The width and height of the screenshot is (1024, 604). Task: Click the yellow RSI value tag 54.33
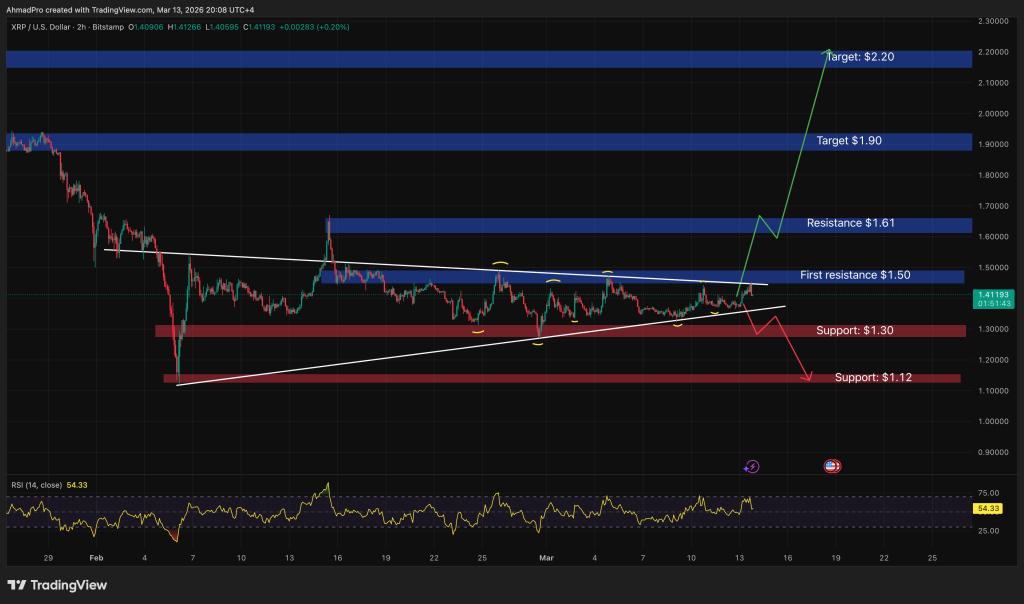click(988, 509)
